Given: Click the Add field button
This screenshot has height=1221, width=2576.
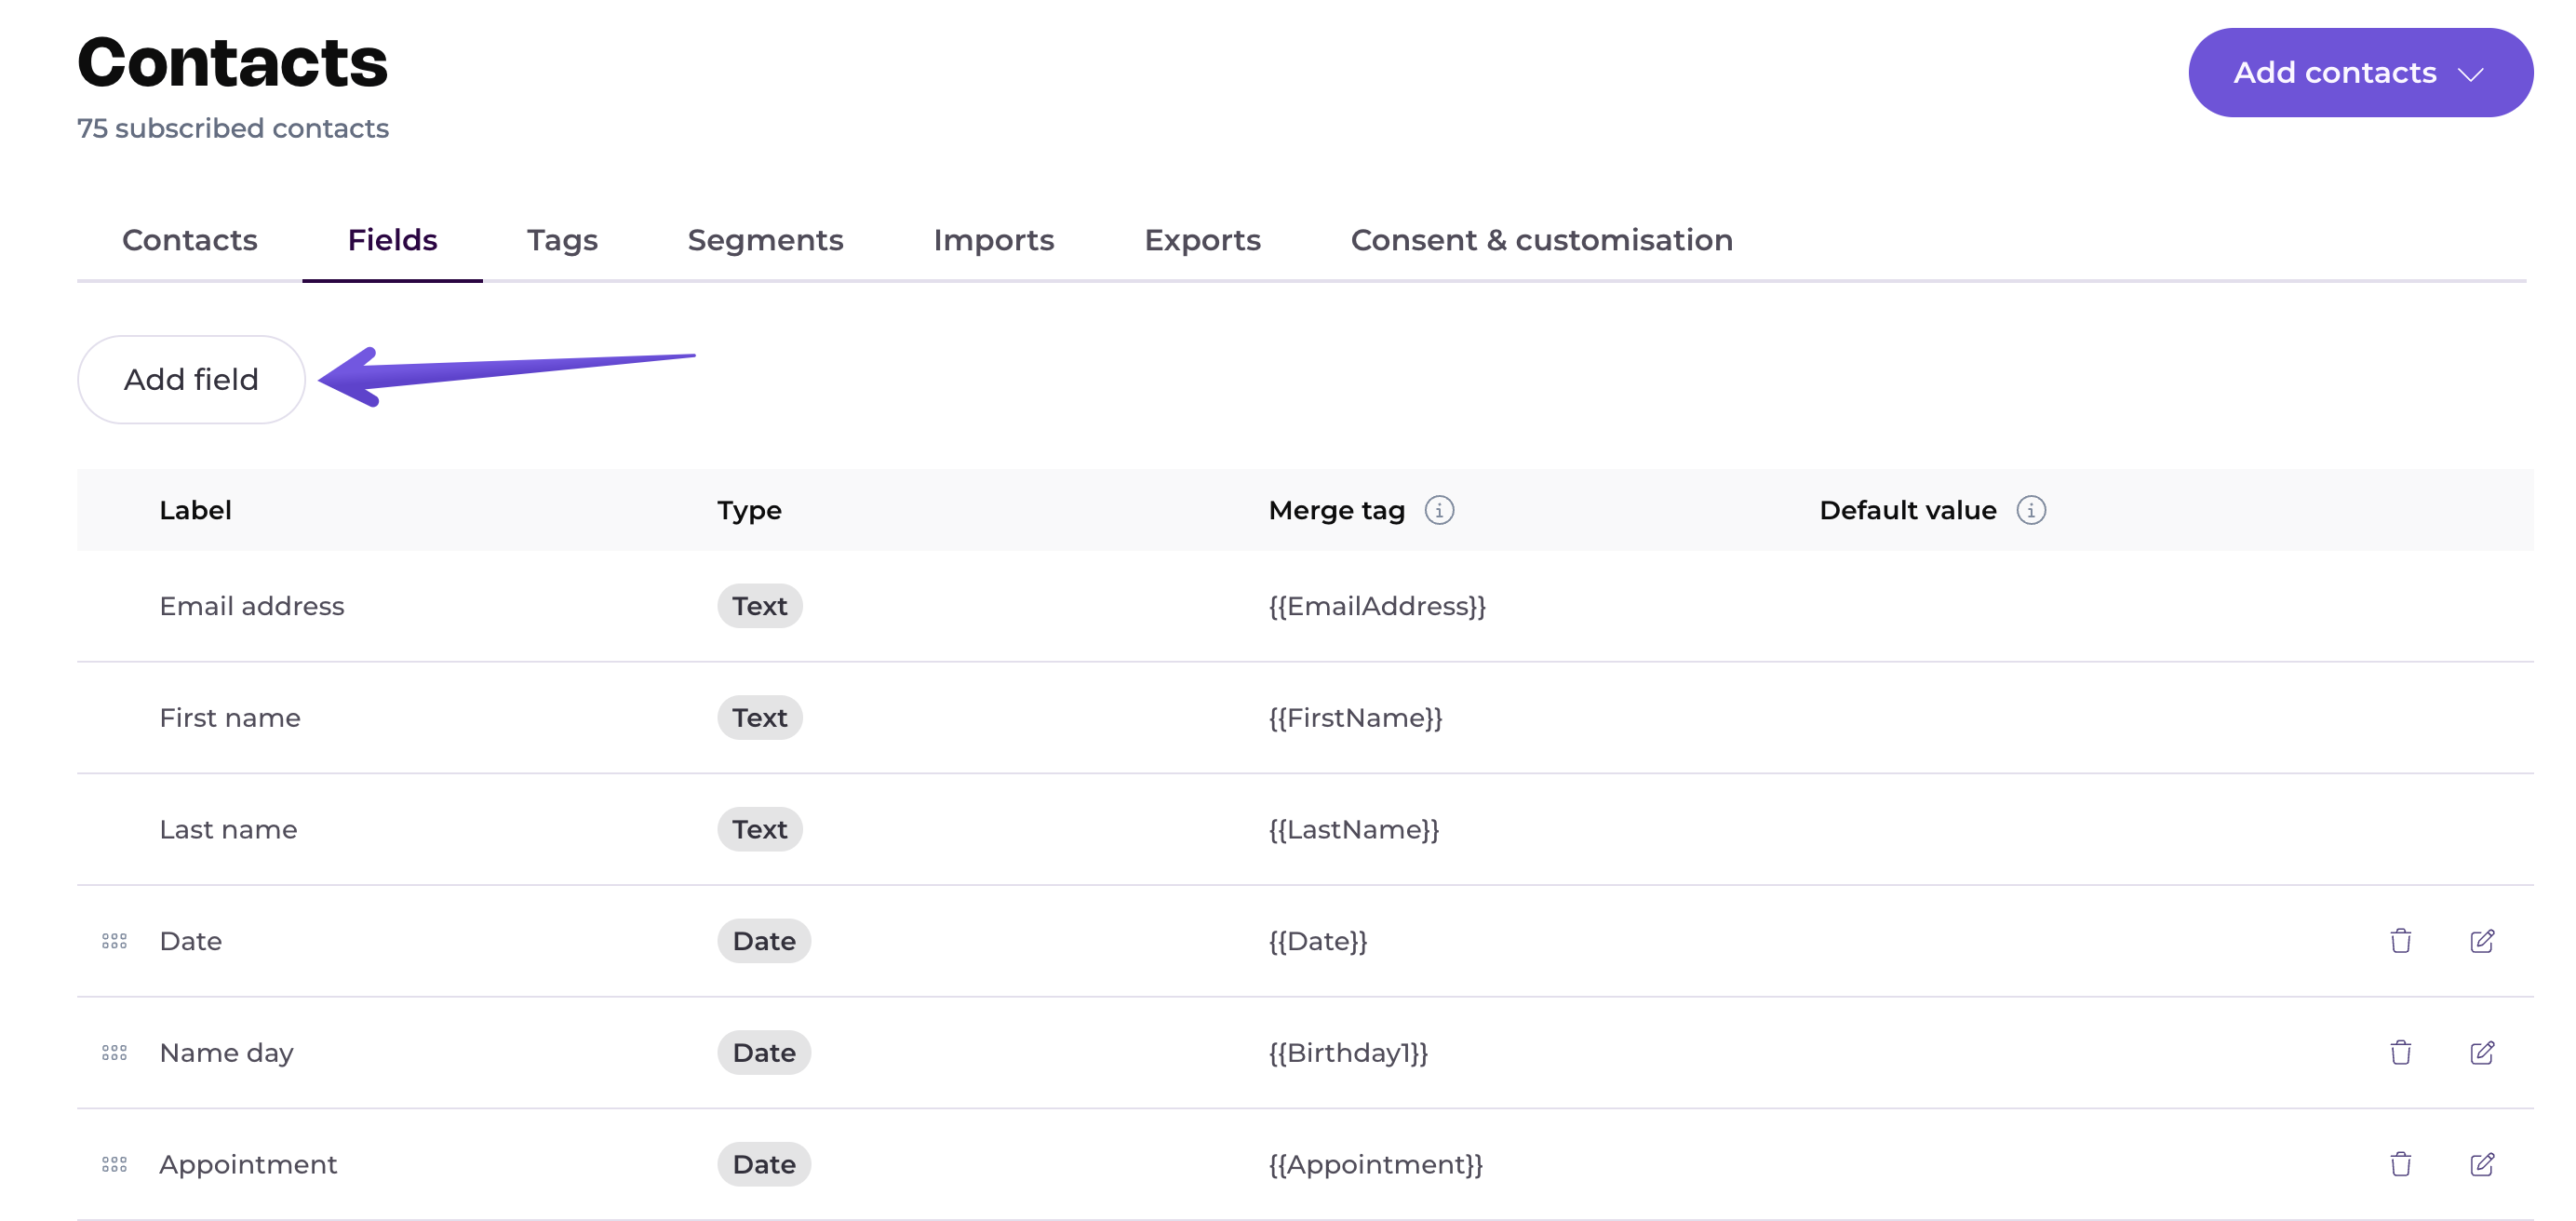Looking at the screenshot, I should (191, 380).
